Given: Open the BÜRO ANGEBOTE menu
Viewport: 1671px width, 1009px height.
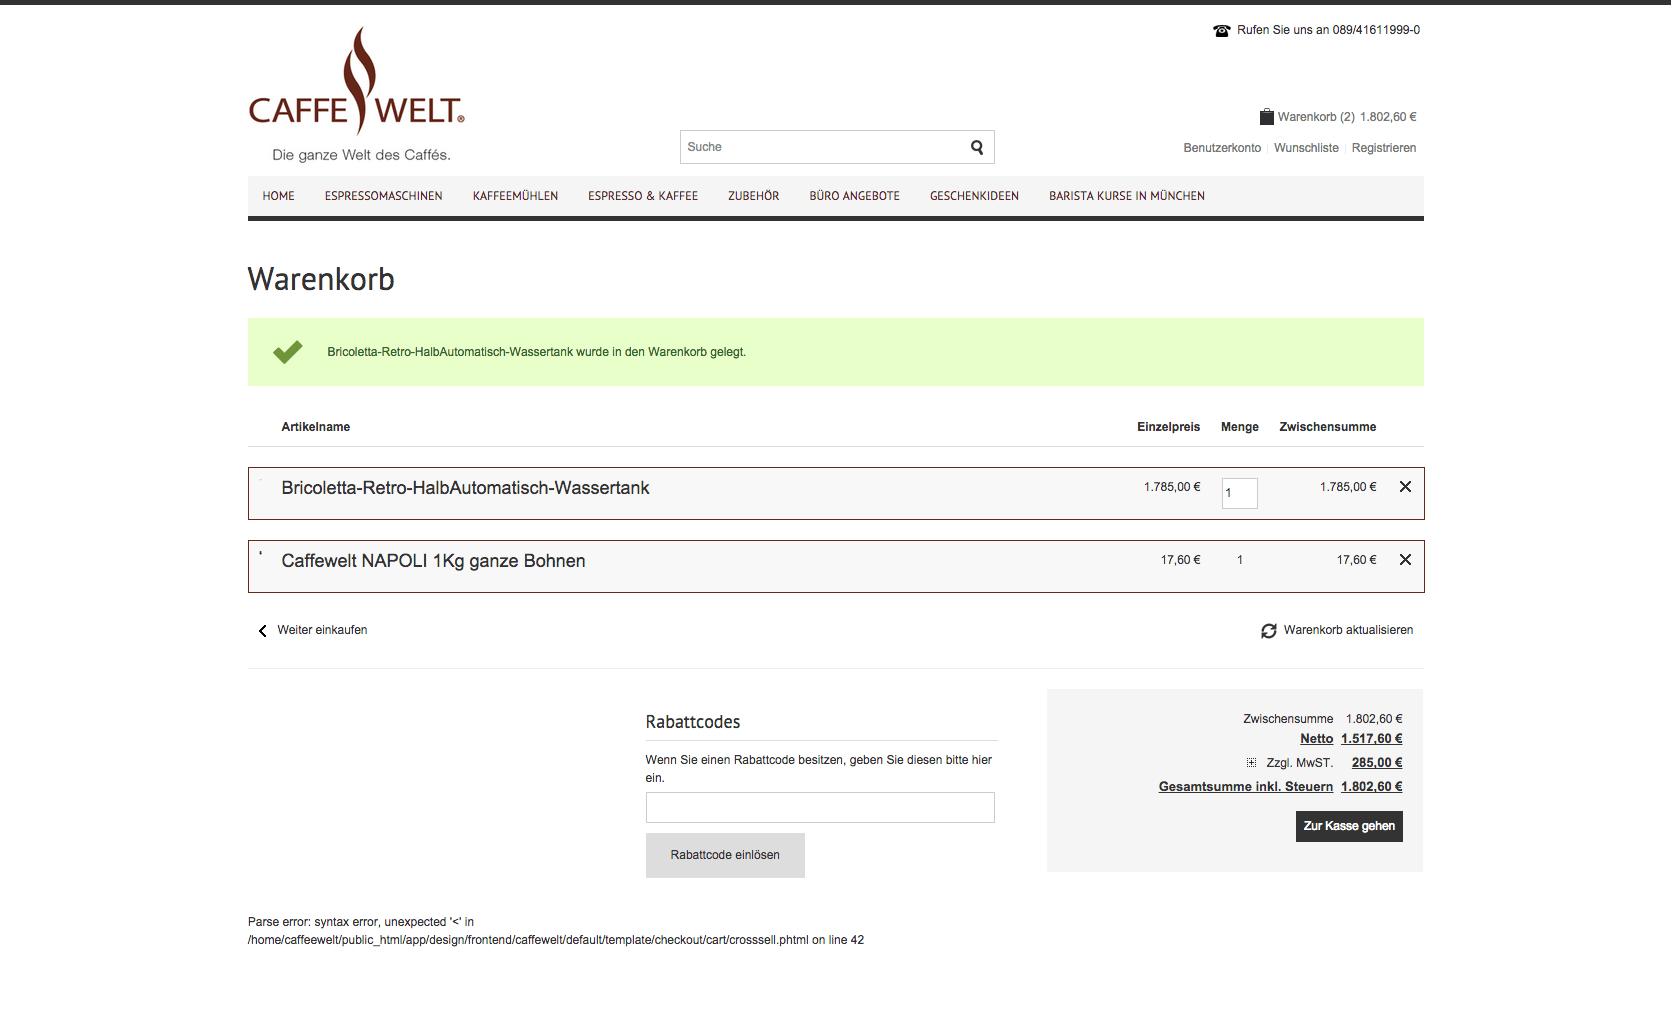Looking at the screenshot, I should (854, 196).
